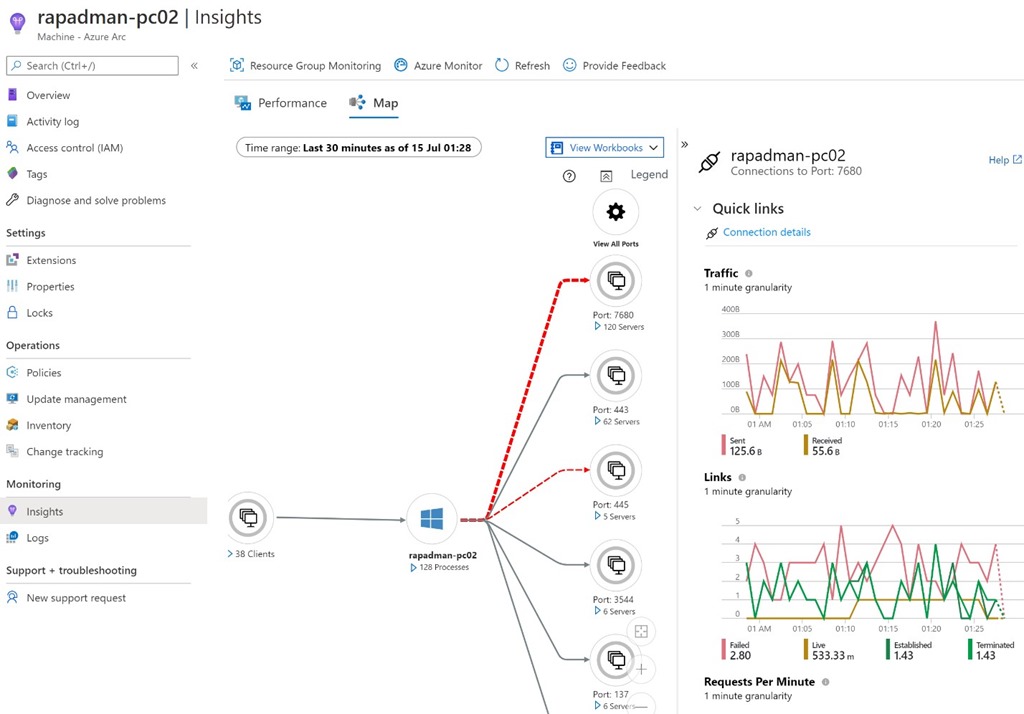This screenshot has height=714, width=1024.
Task: Click the map help question mark icon
Action: pos(568,175)
